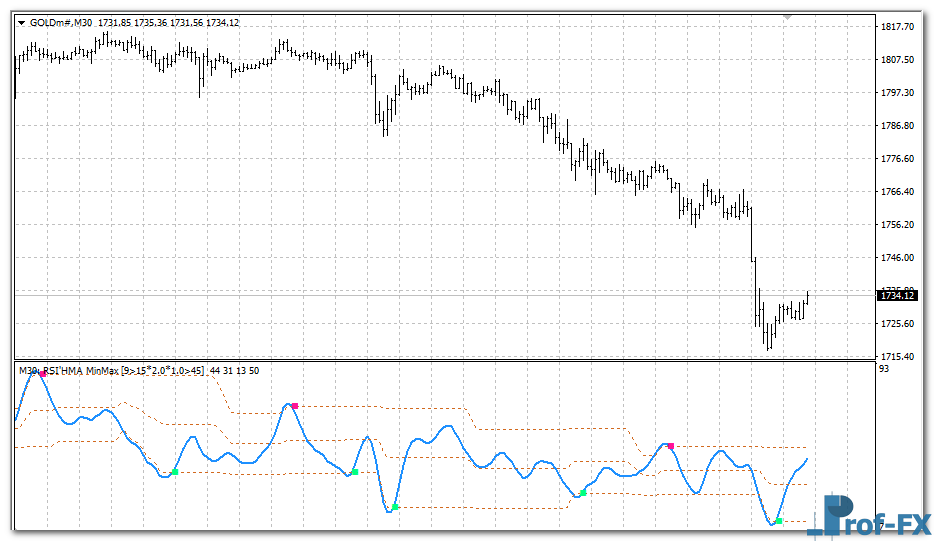Click the 1766.40 price axis label

(x=895, y=192)
